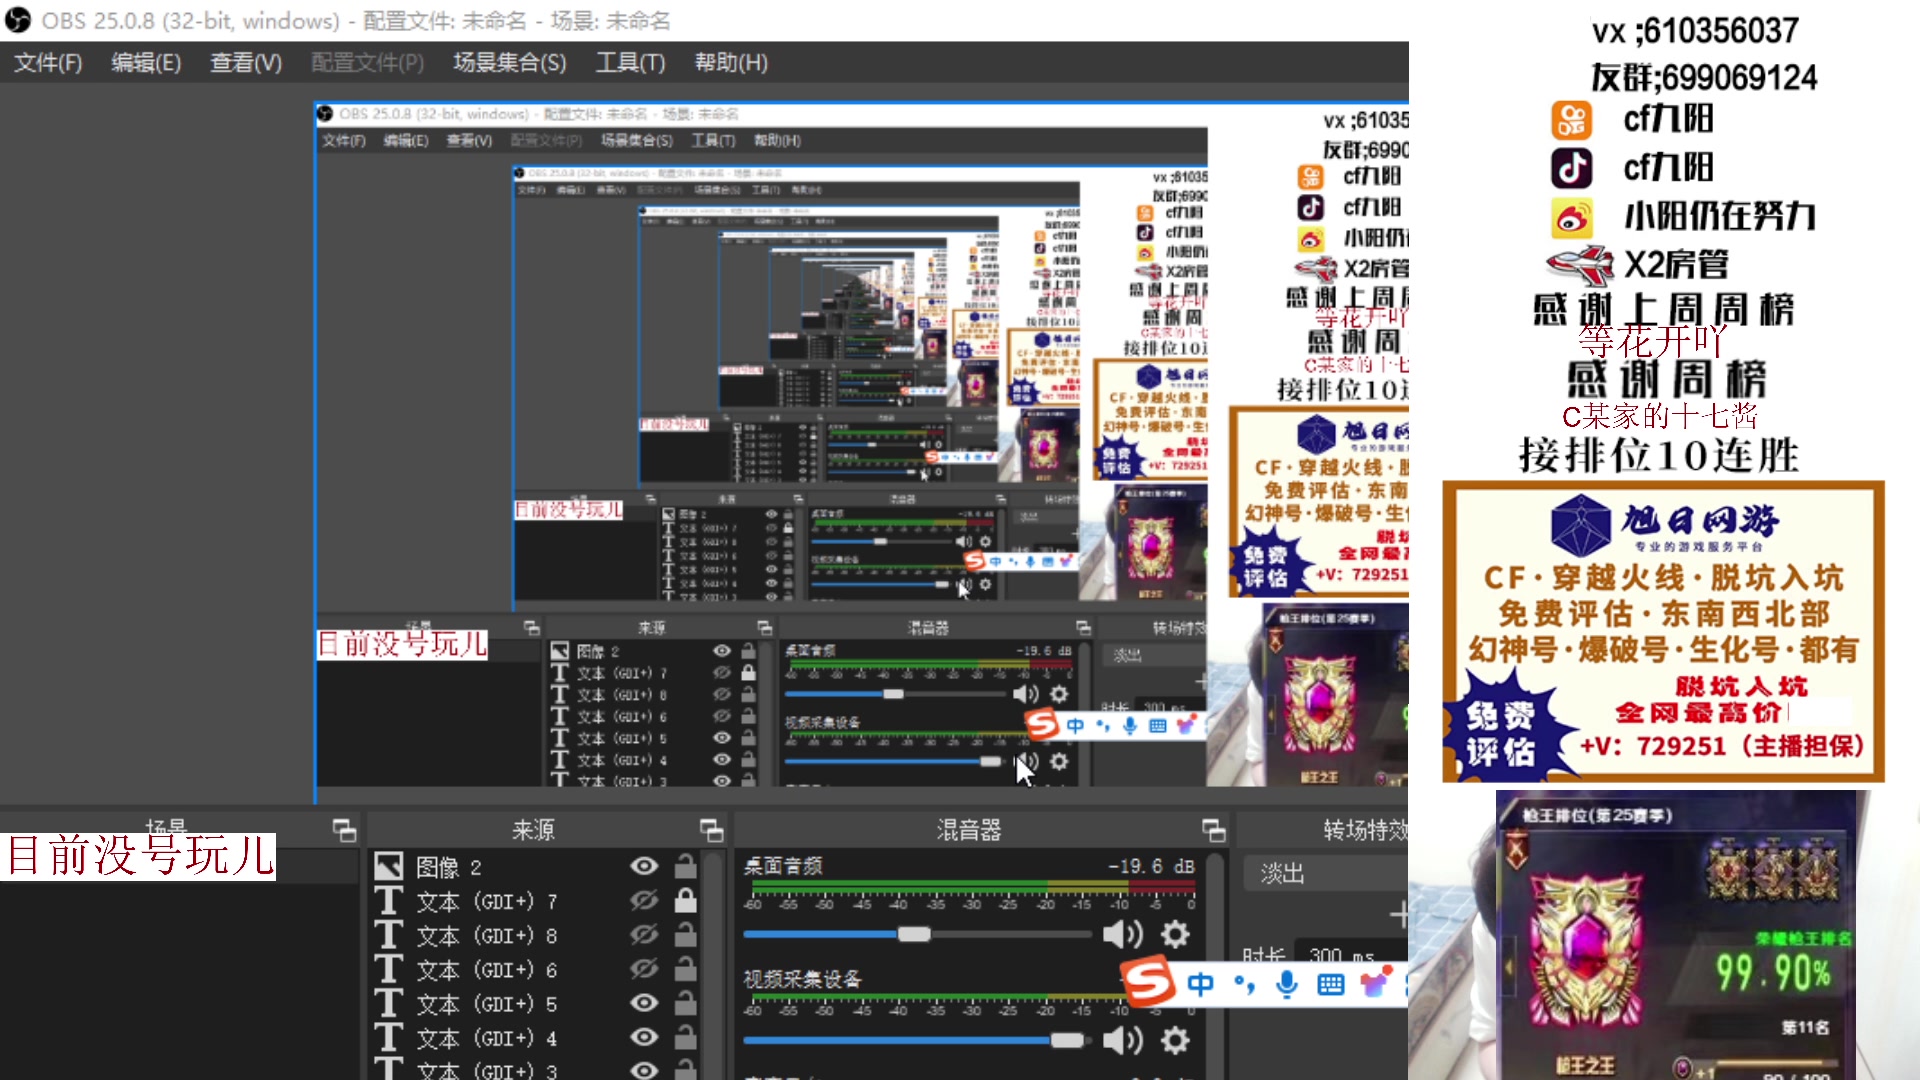Float the 场景 dock with its pop-out icon
Viewport: 1920px width, 1080px height.
[x=344, y=830]
